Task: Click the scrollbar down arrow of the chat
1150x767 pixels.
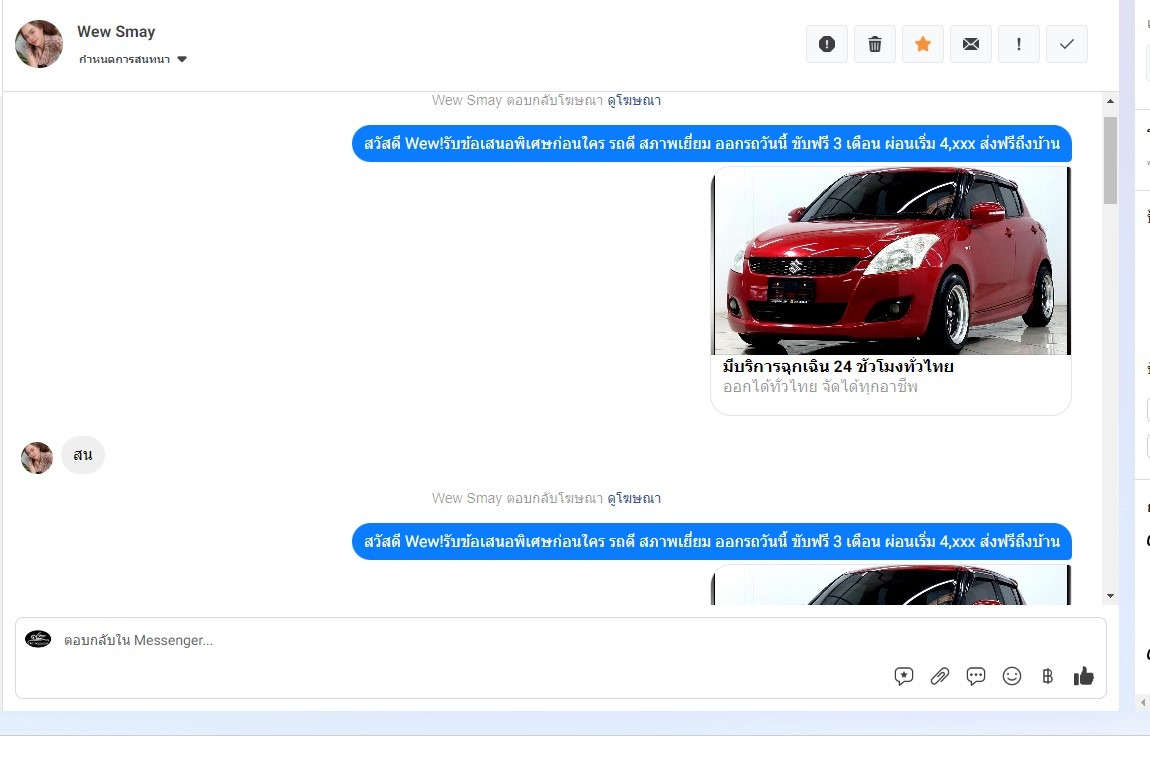Action: click(1110, 596)
